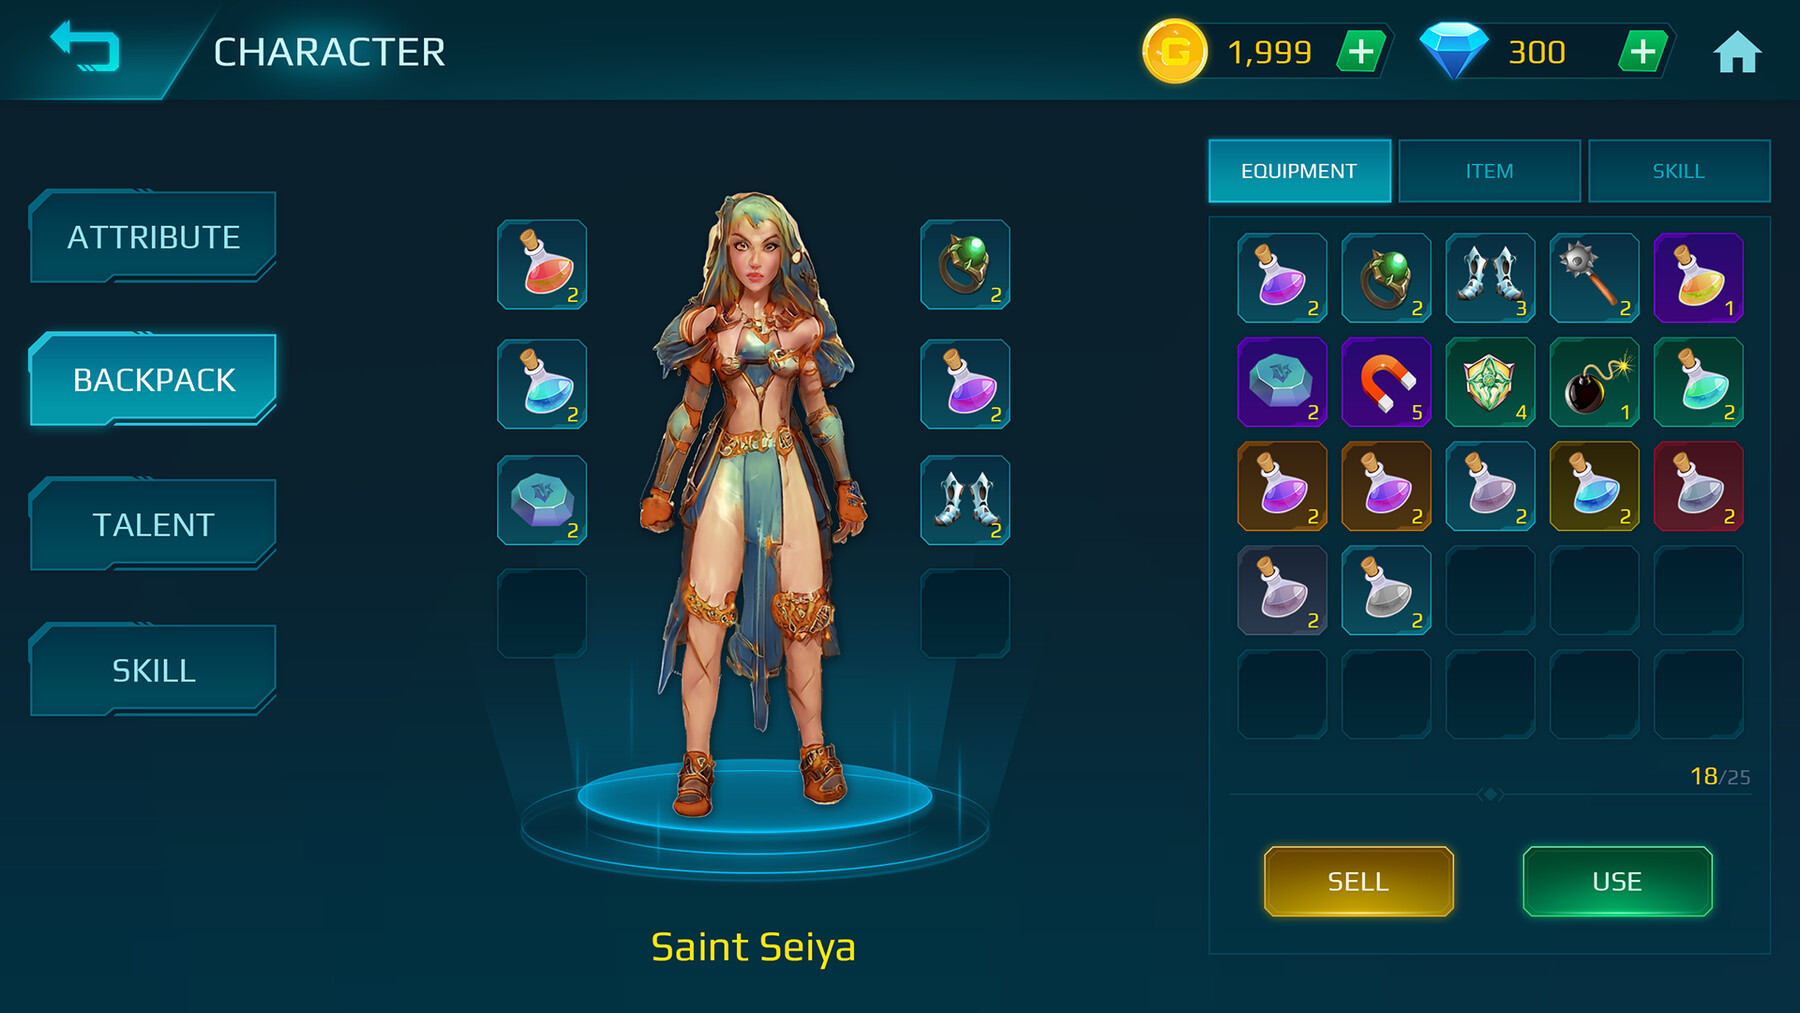Switch to the ITEM tab

coord(1489,171)
